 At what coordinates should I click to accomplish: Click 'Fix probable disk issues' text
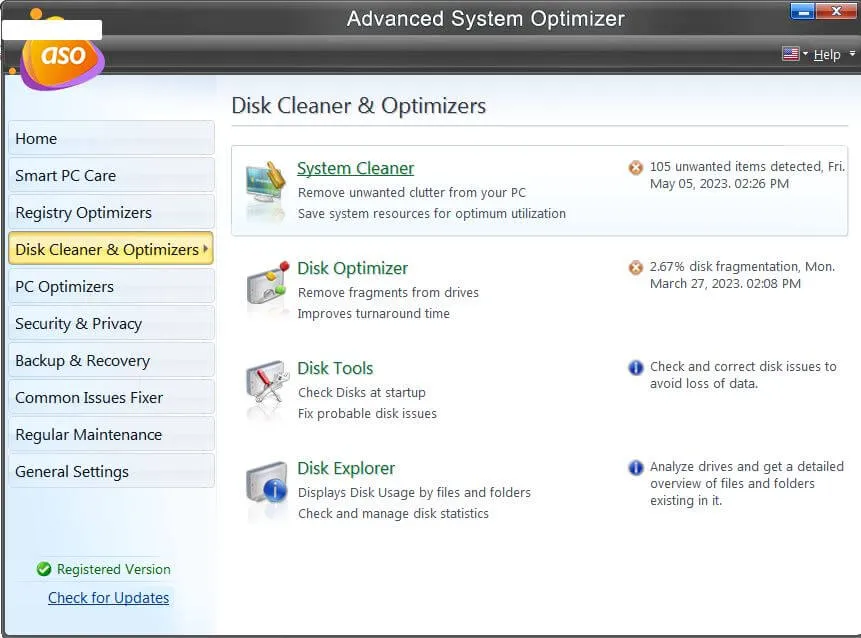(x=367, y=413)
